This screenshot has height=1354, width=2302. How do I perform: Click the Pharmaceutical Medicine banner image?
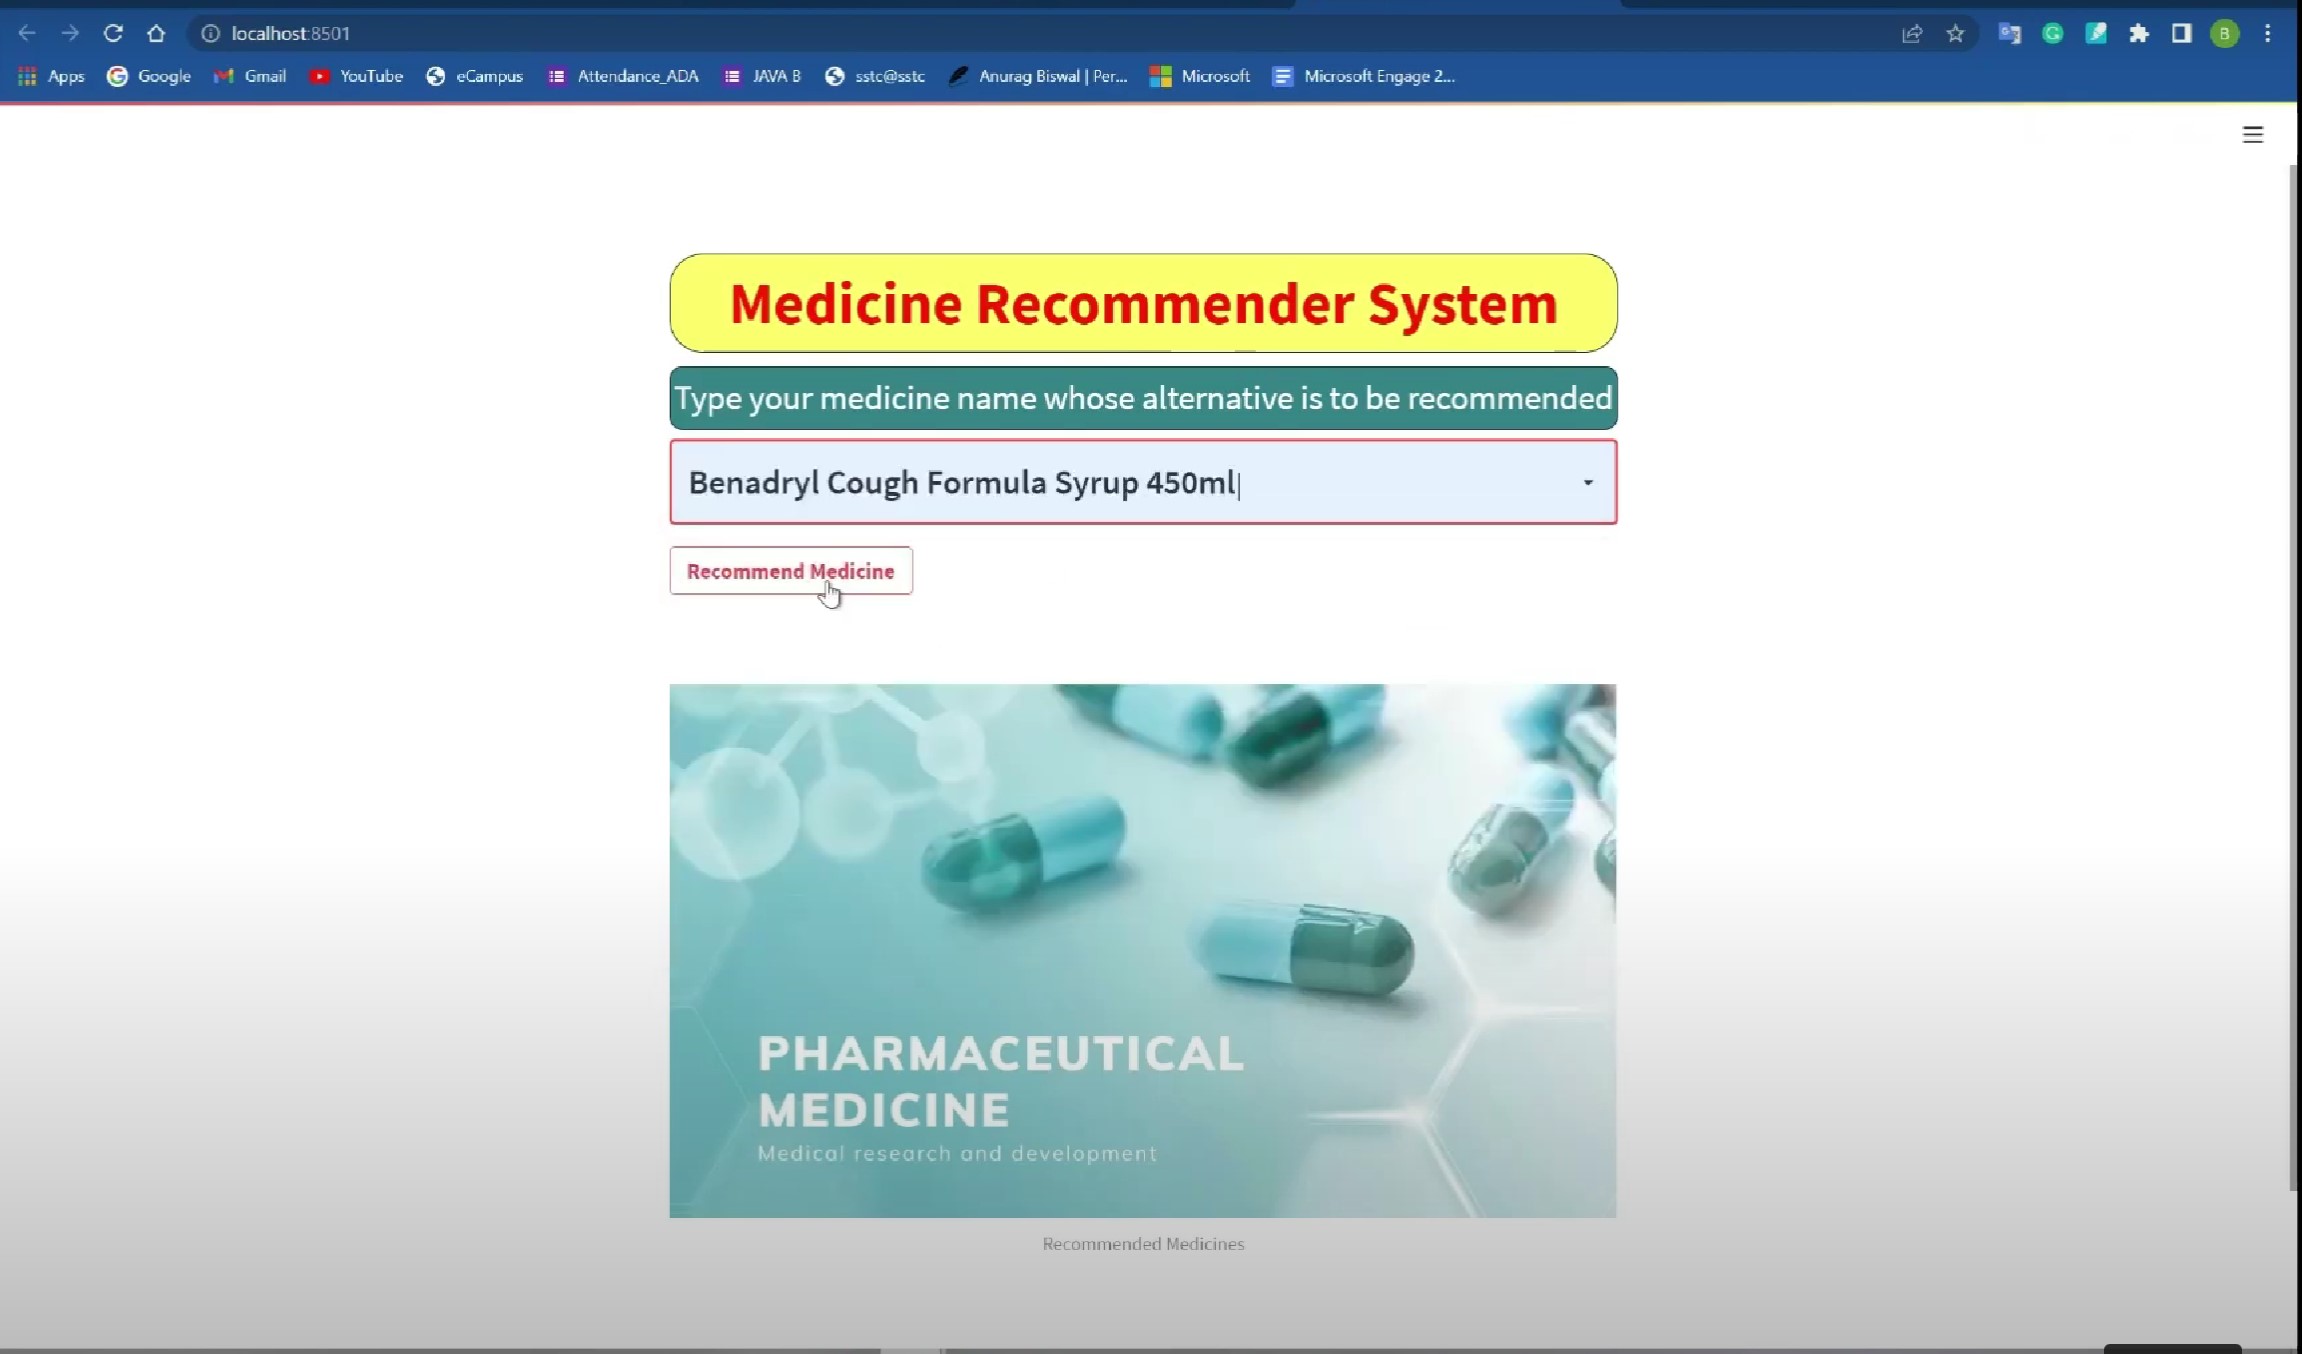point(1142,950)
